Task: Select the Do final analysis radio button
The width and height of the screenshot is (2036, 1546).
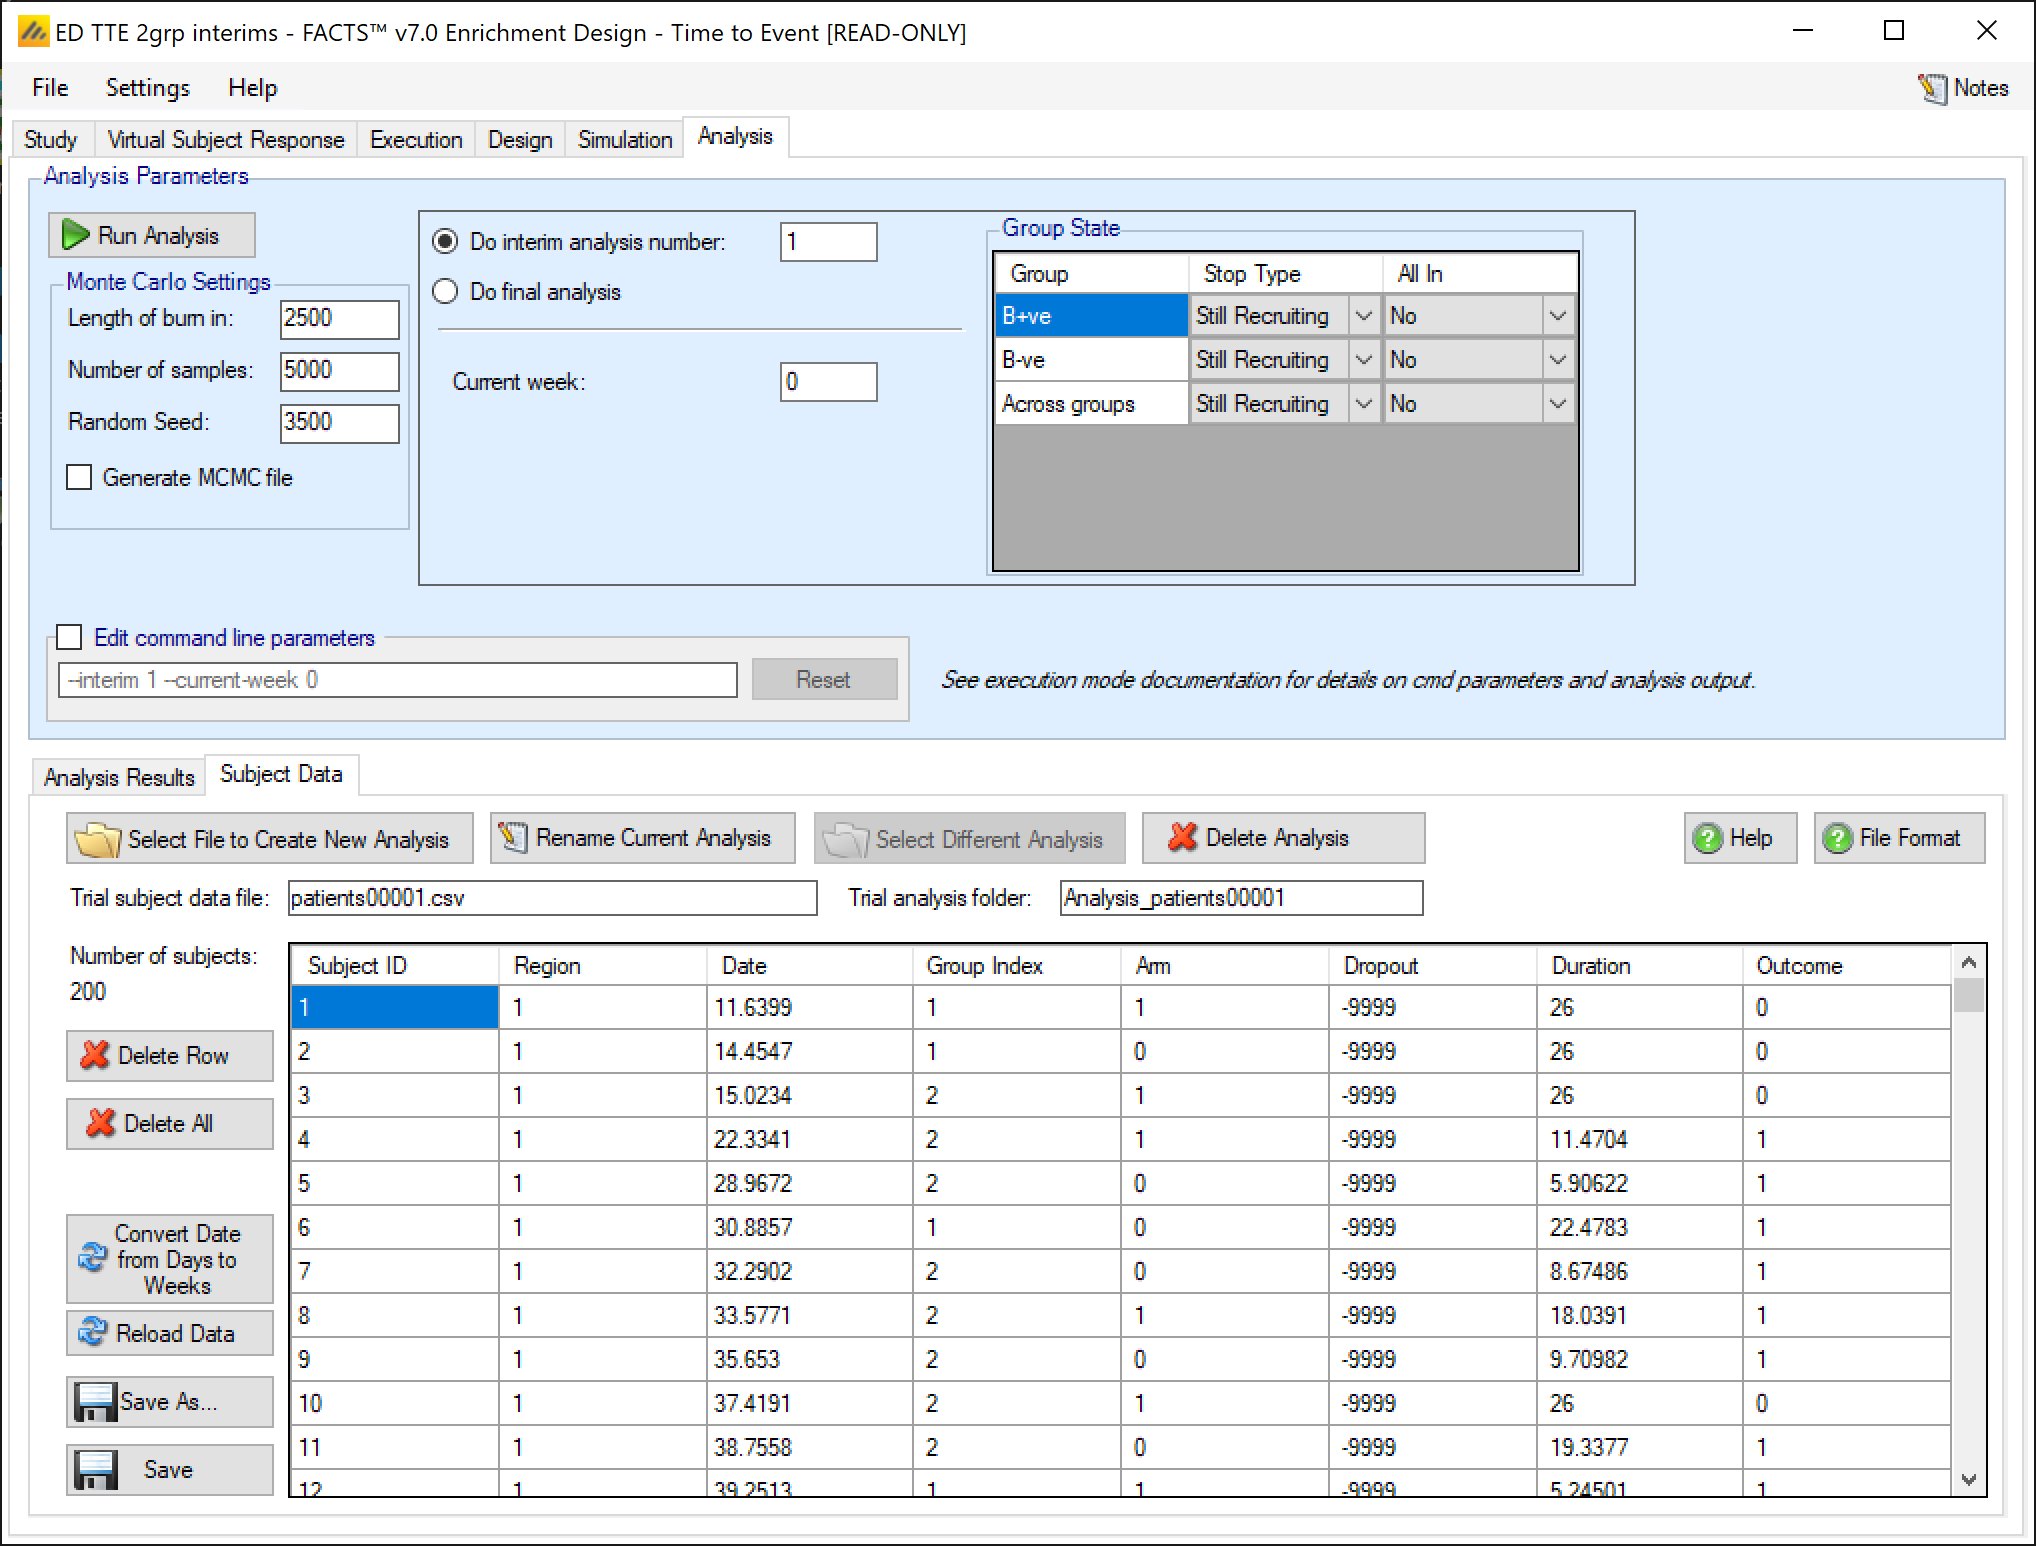Action: coord(445,291)
